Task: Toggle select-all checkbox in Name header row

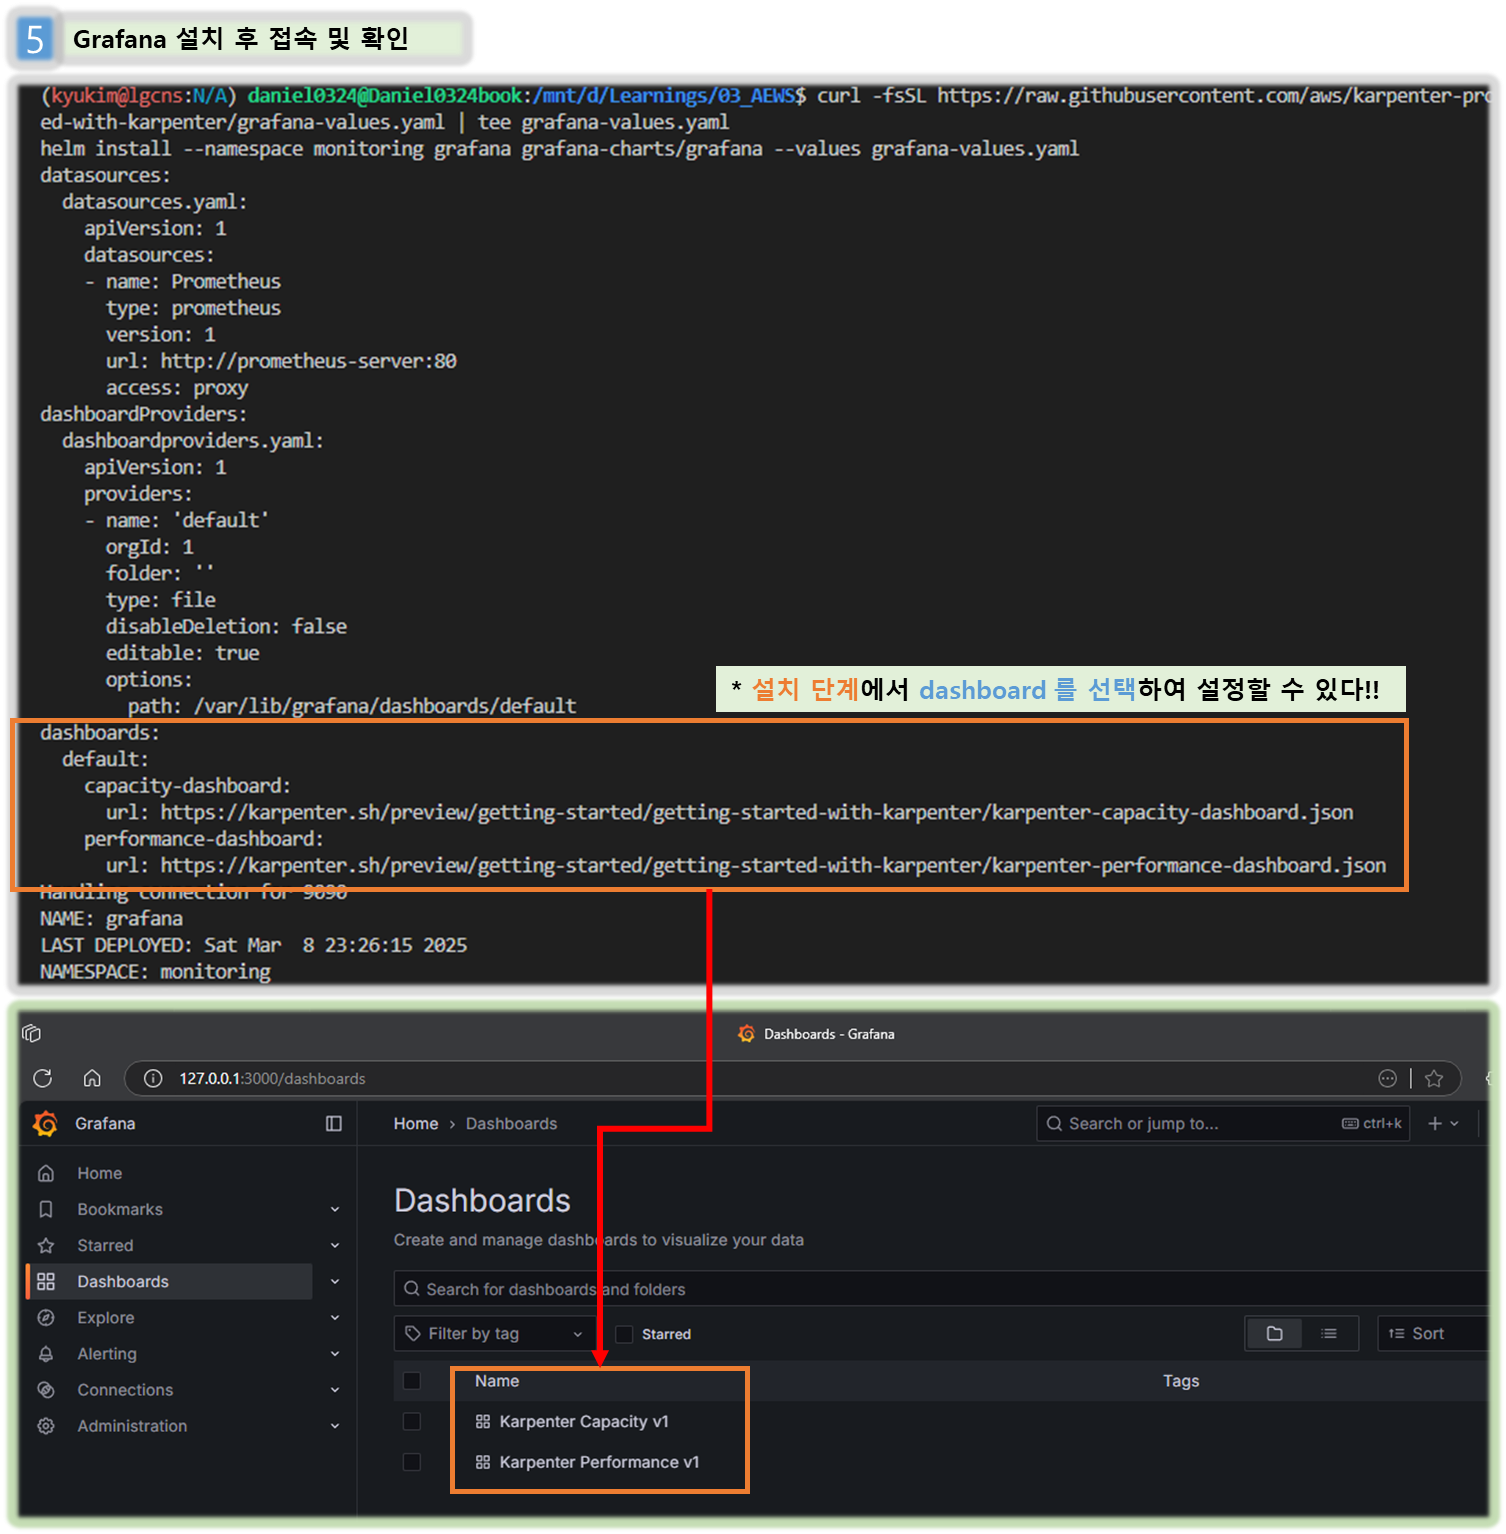Action: [411, 1381]
